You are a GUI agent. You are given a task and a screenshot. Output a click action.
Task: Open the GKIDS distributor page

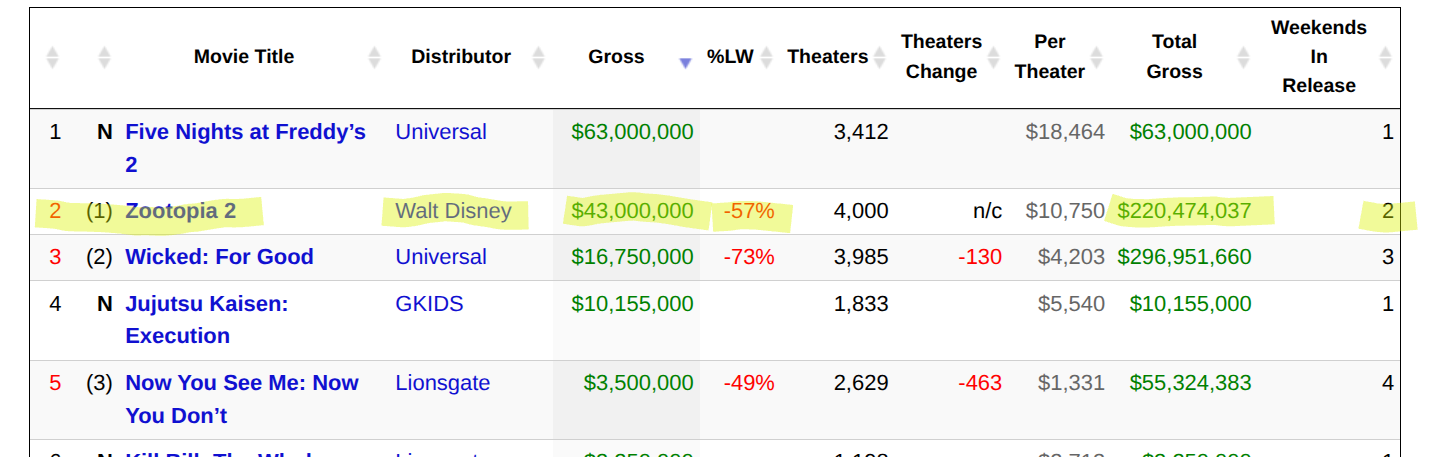click(x=429, y=304)
